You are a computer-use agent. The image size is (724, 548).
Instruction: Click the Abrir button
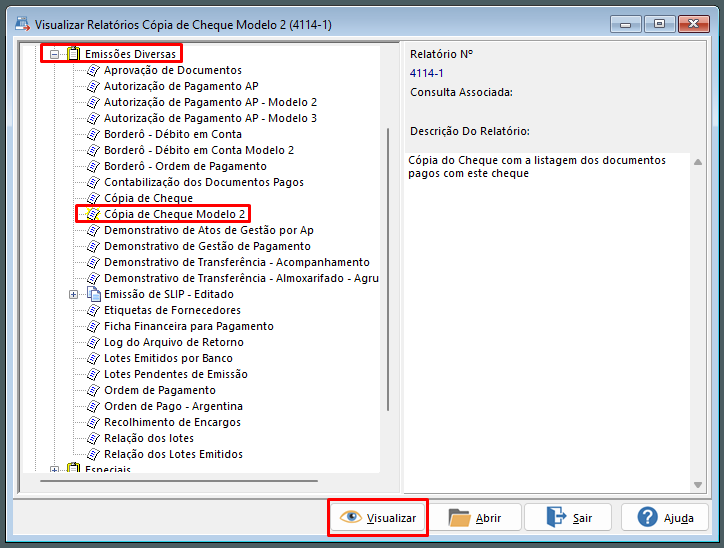click(x=475, y=518)
